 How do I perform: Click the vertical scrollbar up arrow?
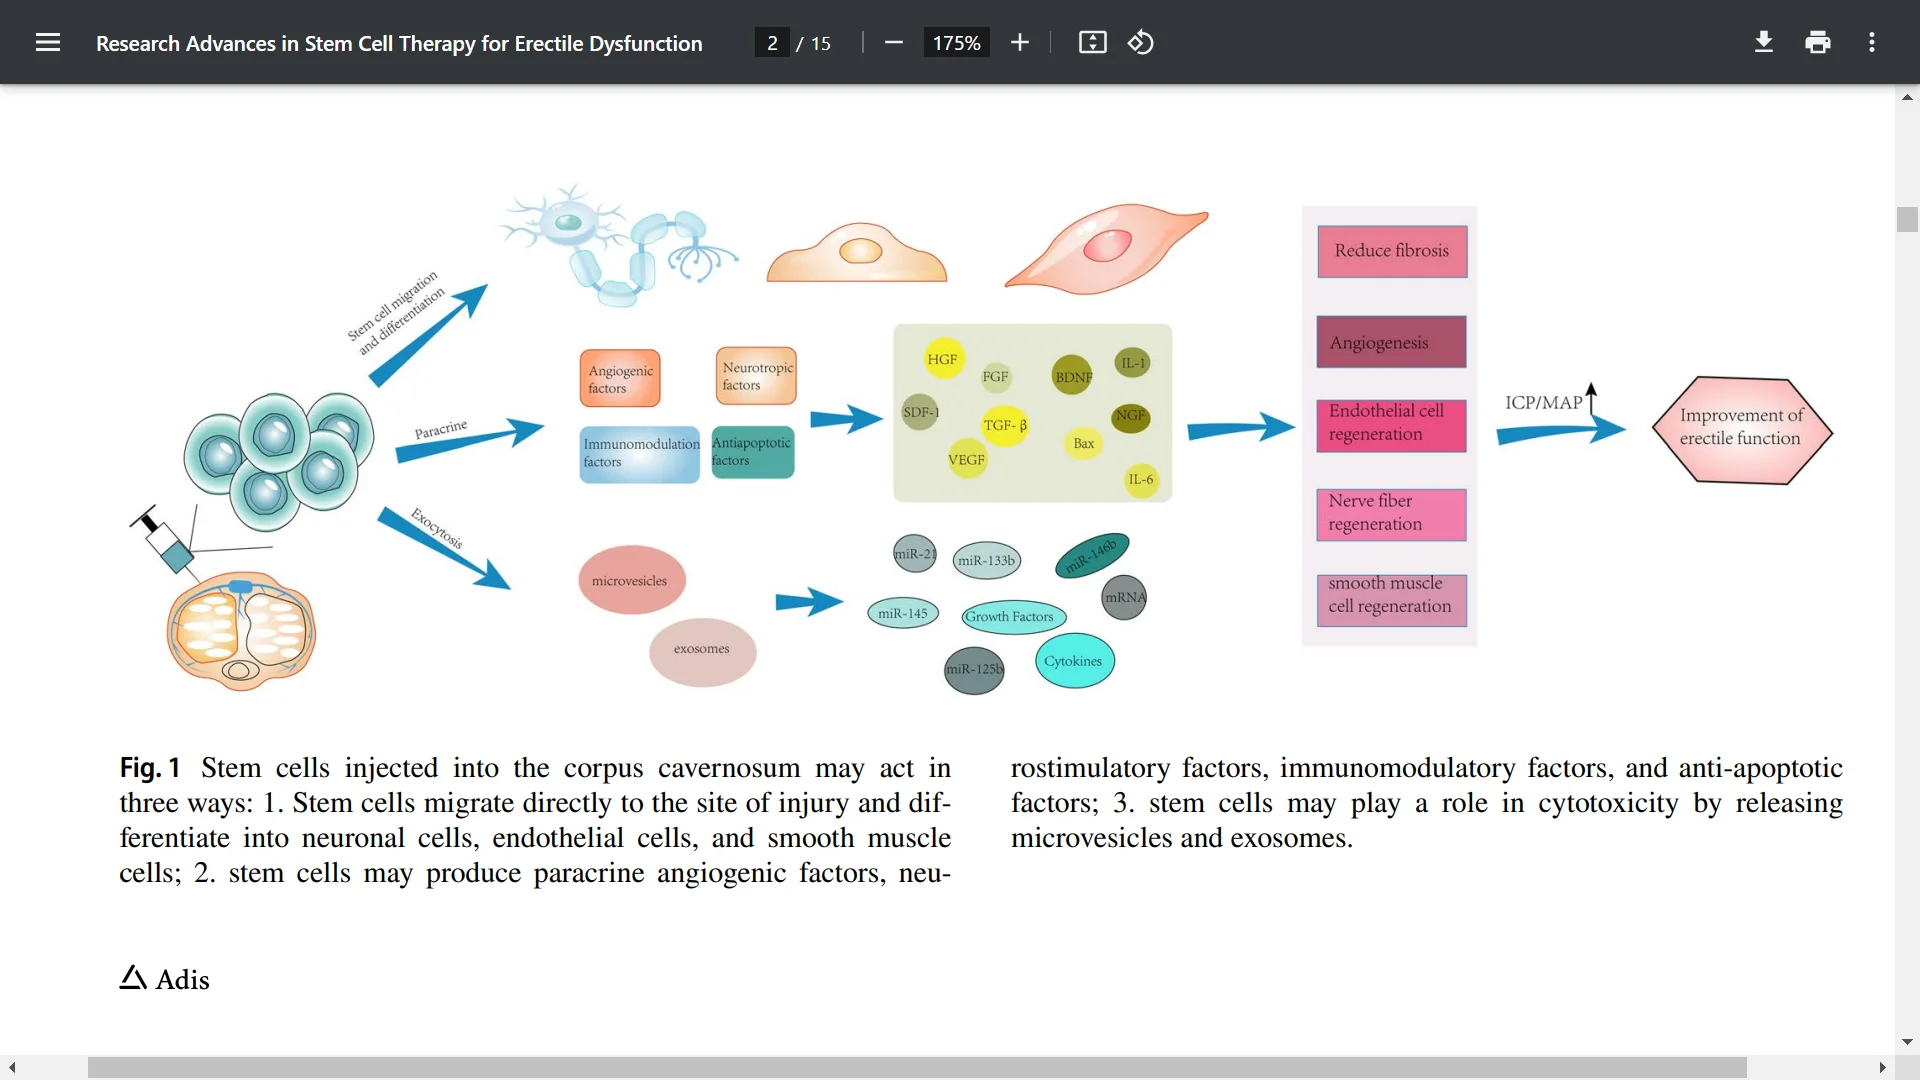(1907, 97)
